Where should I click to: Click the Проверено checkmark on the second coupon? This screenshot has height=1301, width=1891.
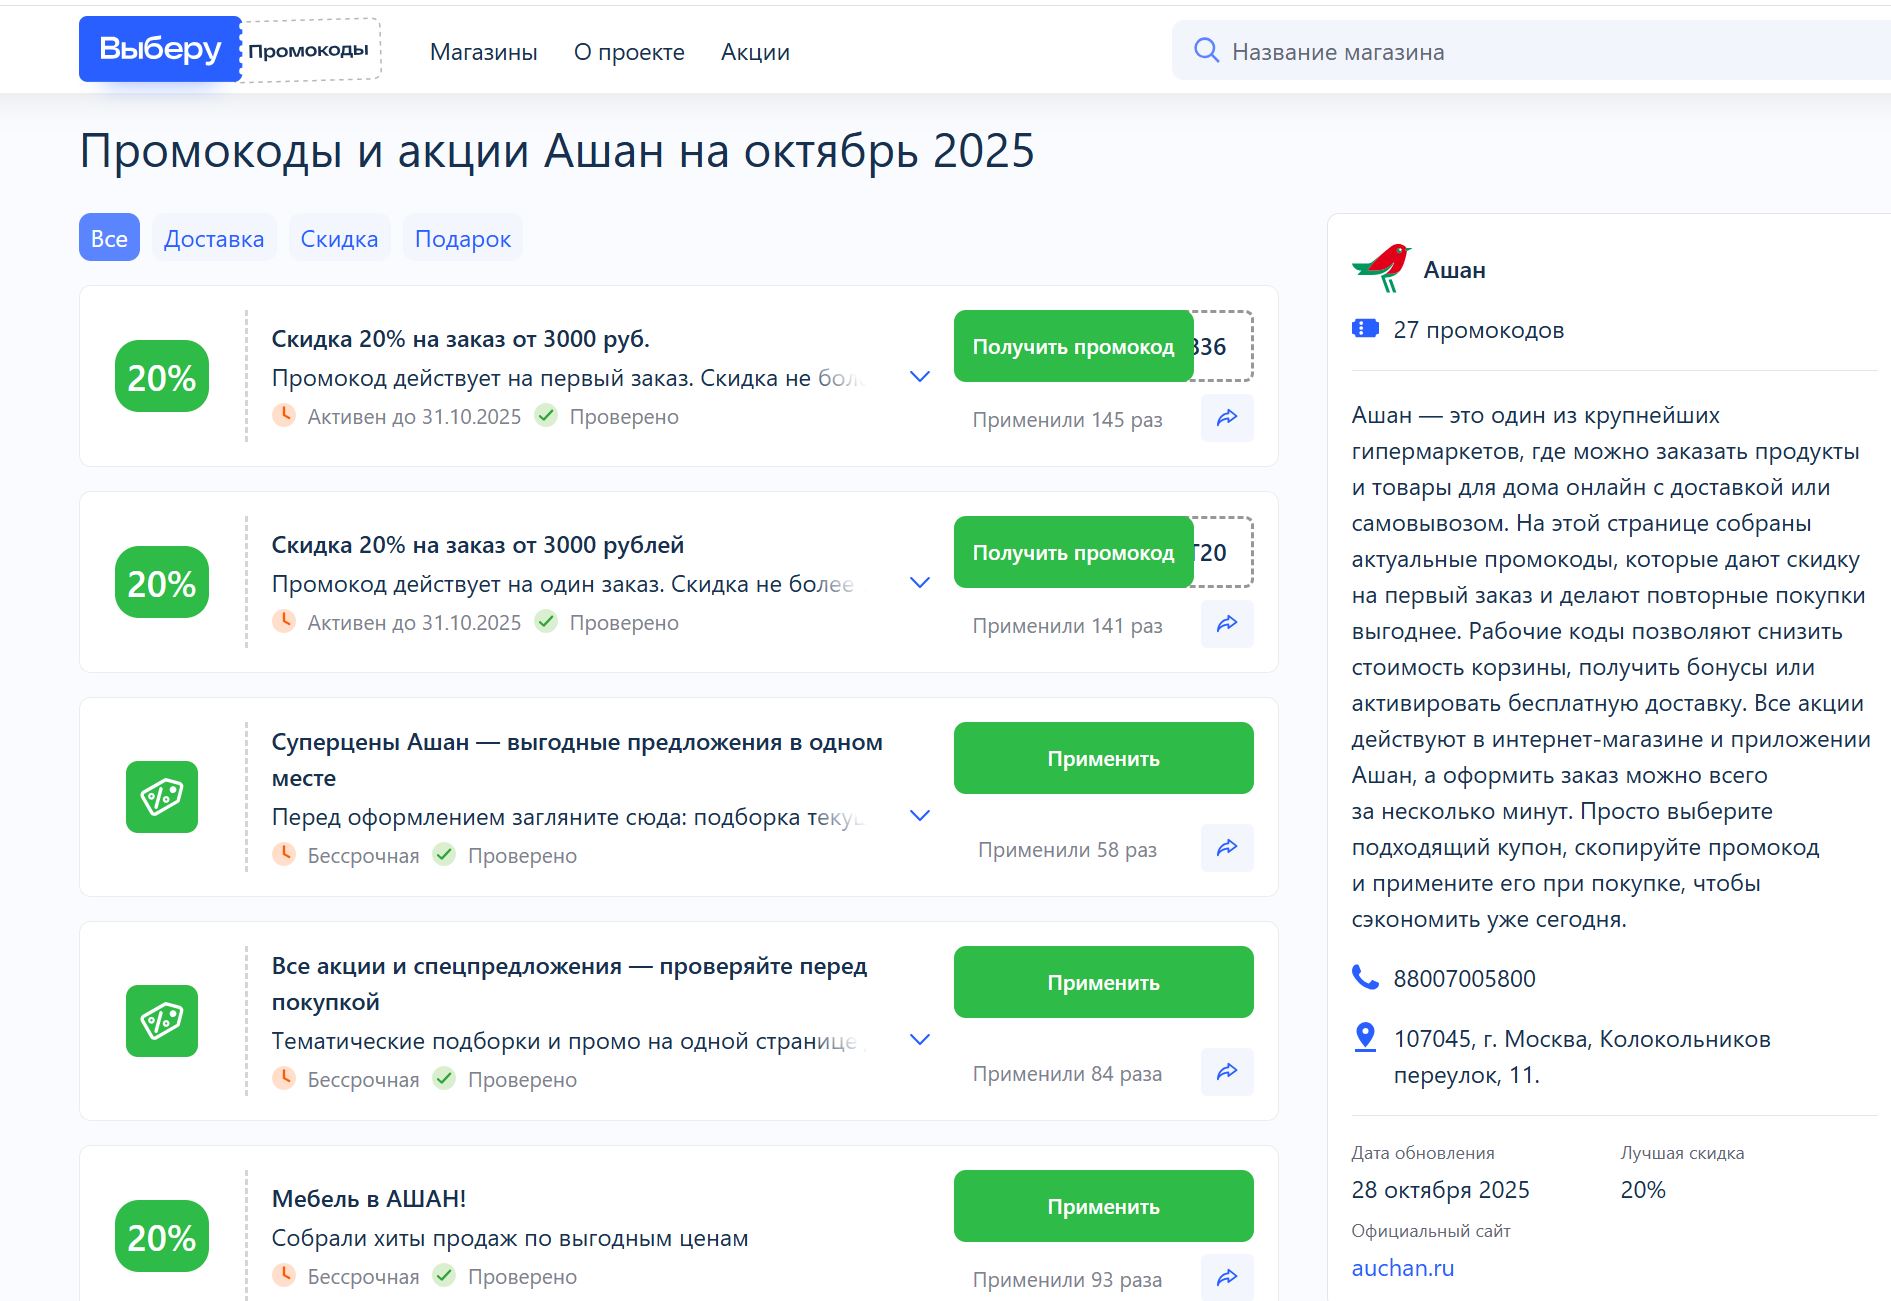(x=547, y=622)
